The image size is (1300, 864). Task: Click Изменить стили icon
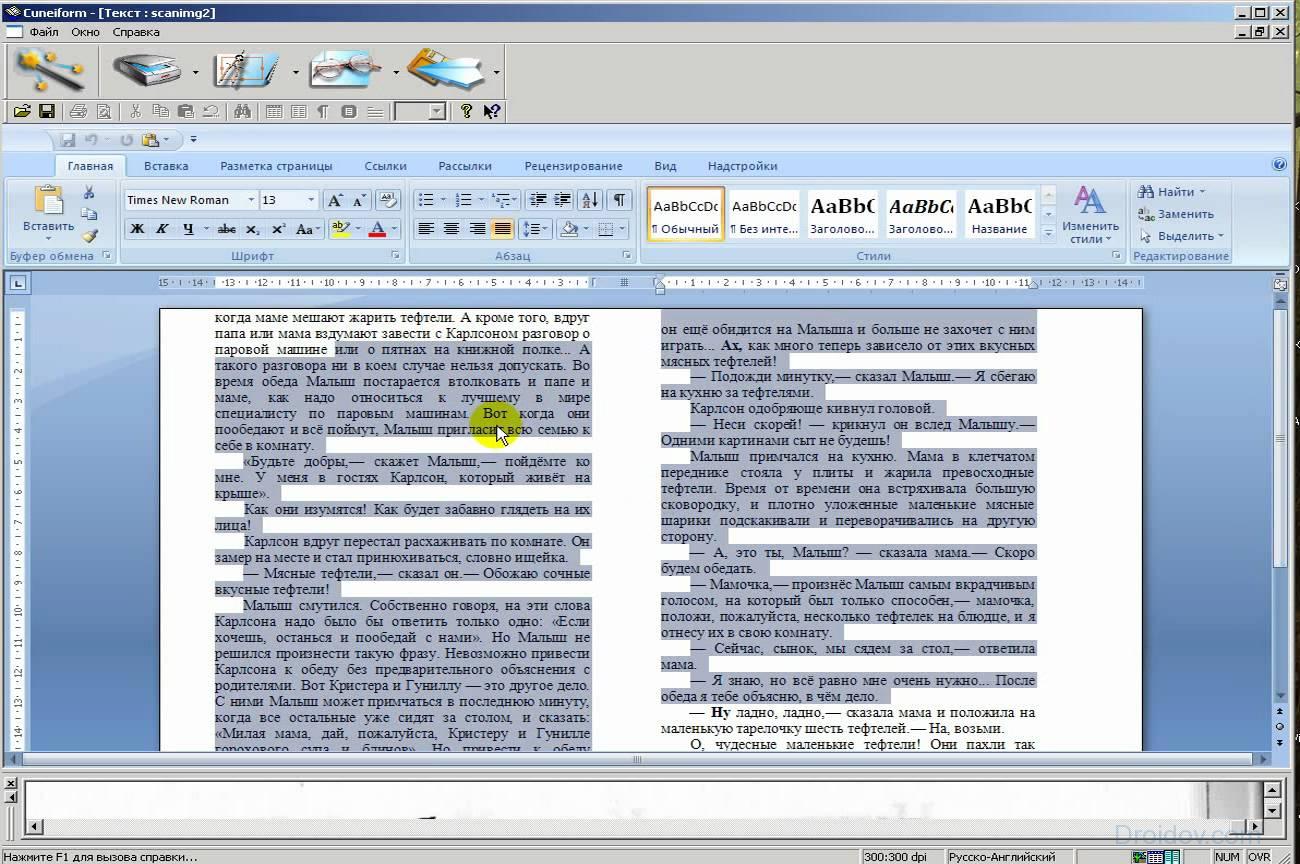(x=1090, y=214)
